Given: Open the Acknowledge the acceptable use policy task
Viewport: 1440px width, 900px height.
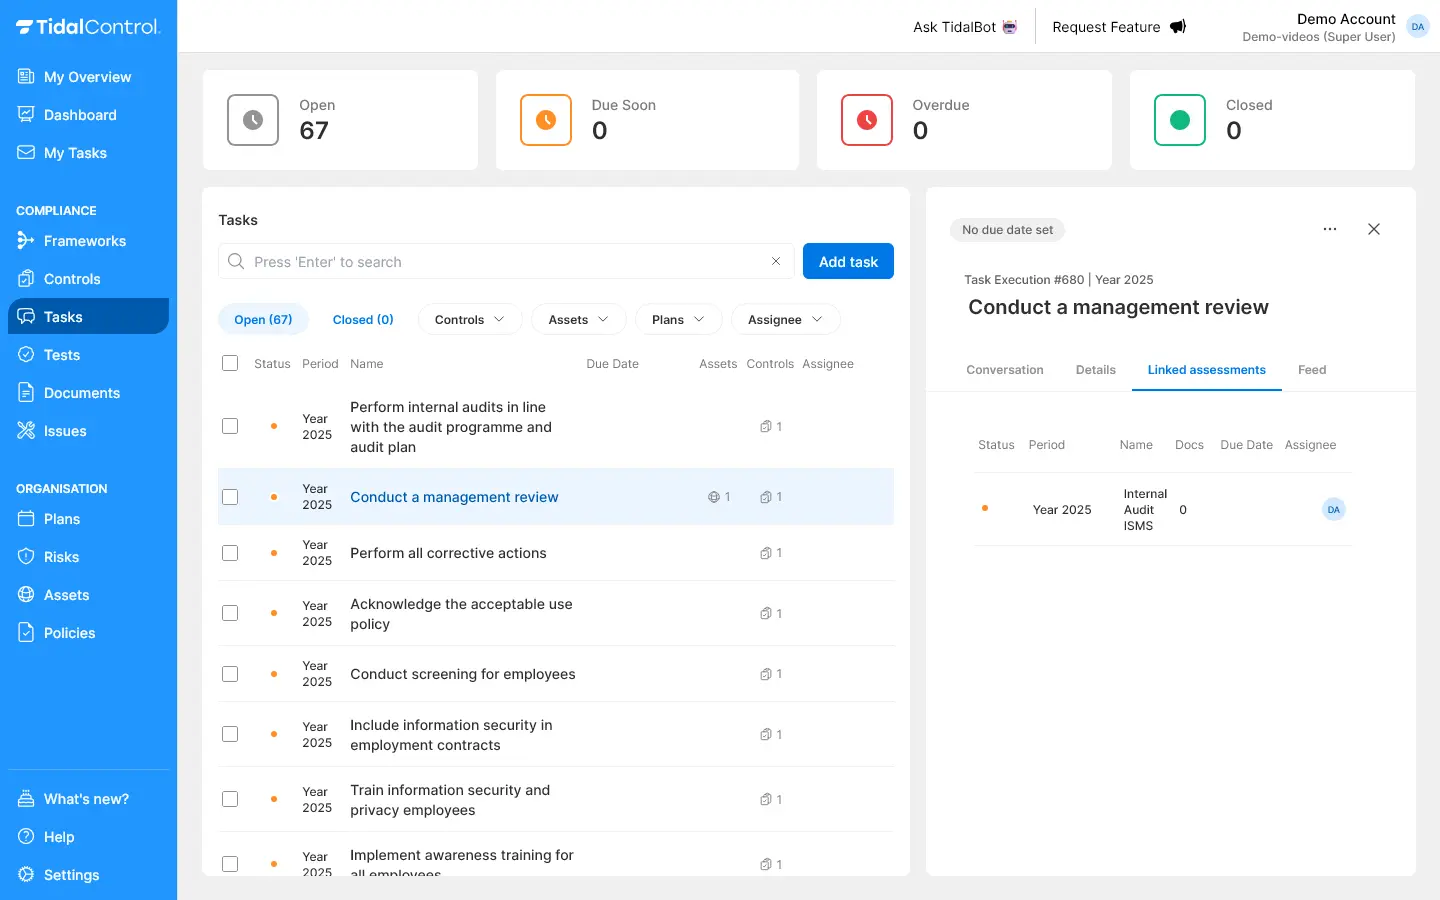Looking at the screenshot, I should coord(461,614).
